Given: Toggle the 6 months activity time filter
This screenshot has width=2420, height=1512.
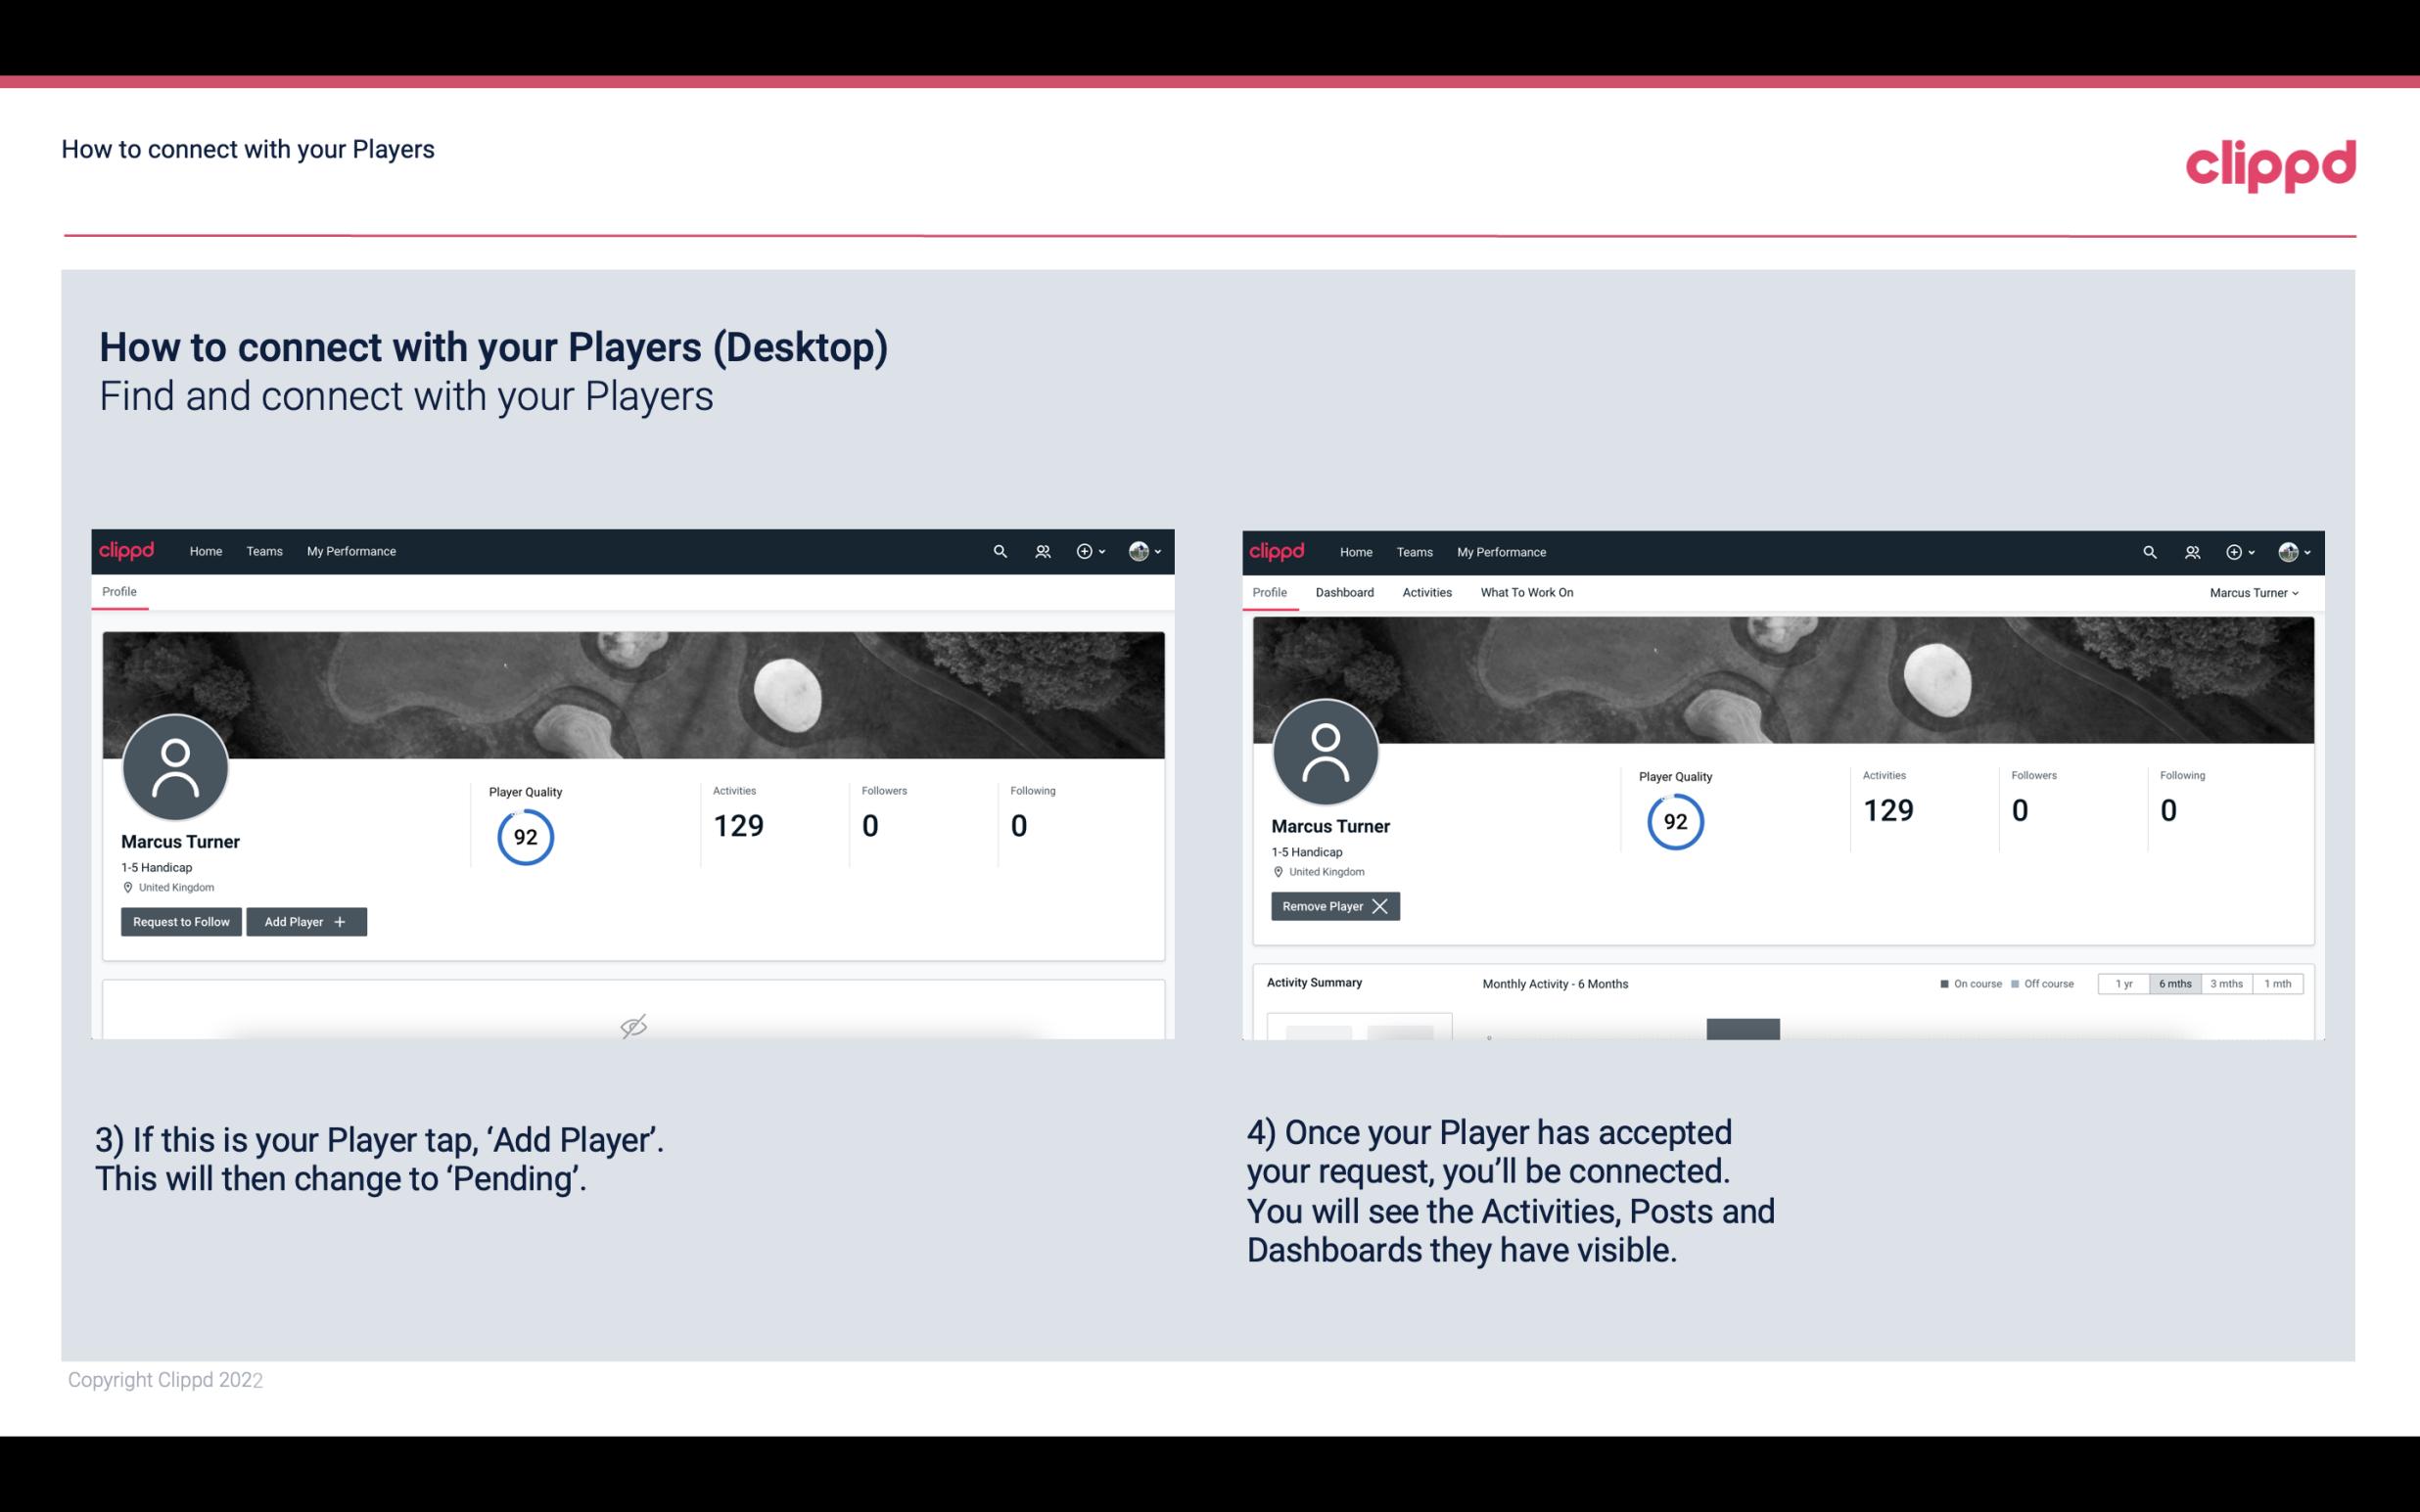Looking at the screenshot, I should tap(2174, 983).
